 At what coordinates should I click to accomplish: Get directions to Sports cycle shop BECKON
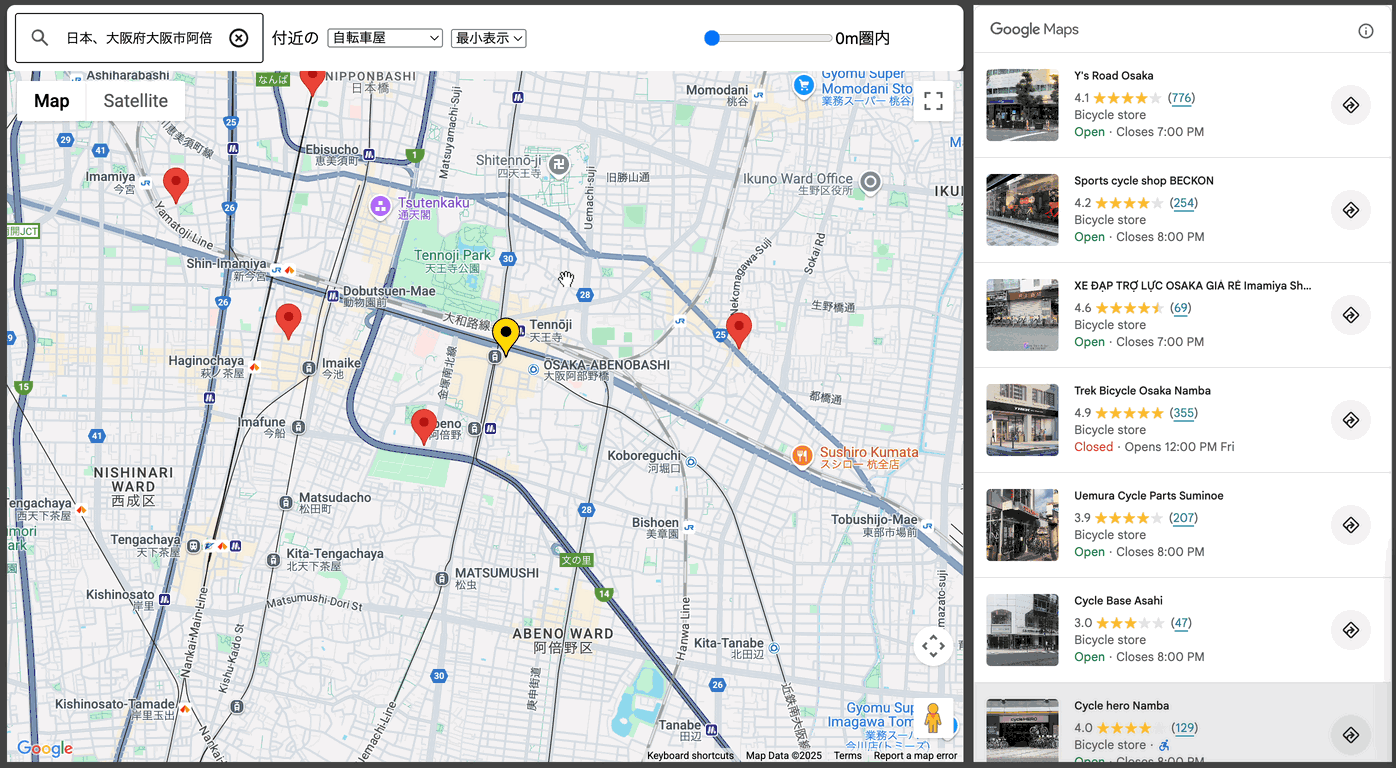coord(1351,210)
